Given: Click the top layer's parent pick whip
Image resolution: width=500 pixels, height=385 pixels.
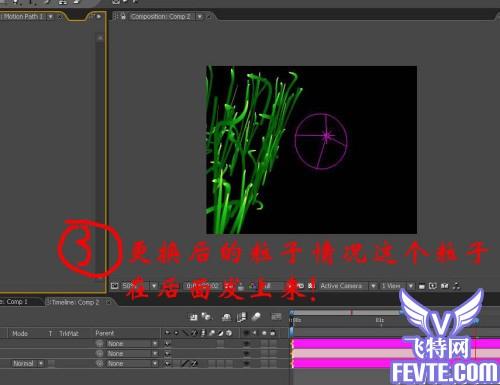Looking at the screenshot, I should [99, 344].
